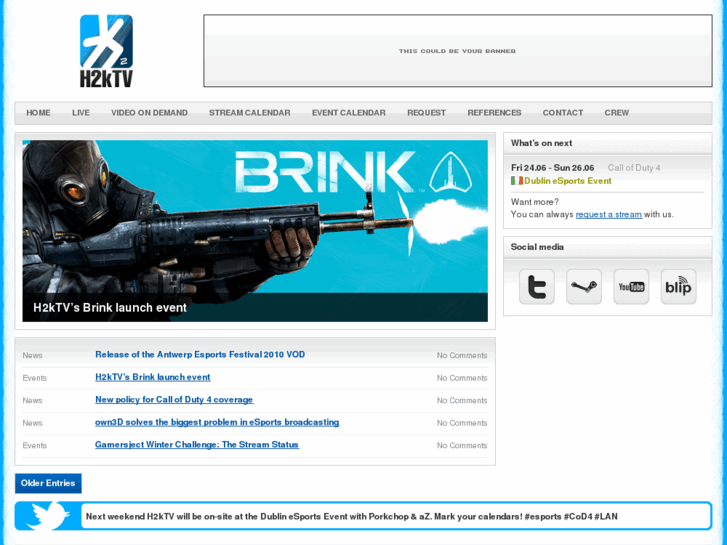Open the REFERENCES menu item
The image size is (727, 545).
(494, 113)
